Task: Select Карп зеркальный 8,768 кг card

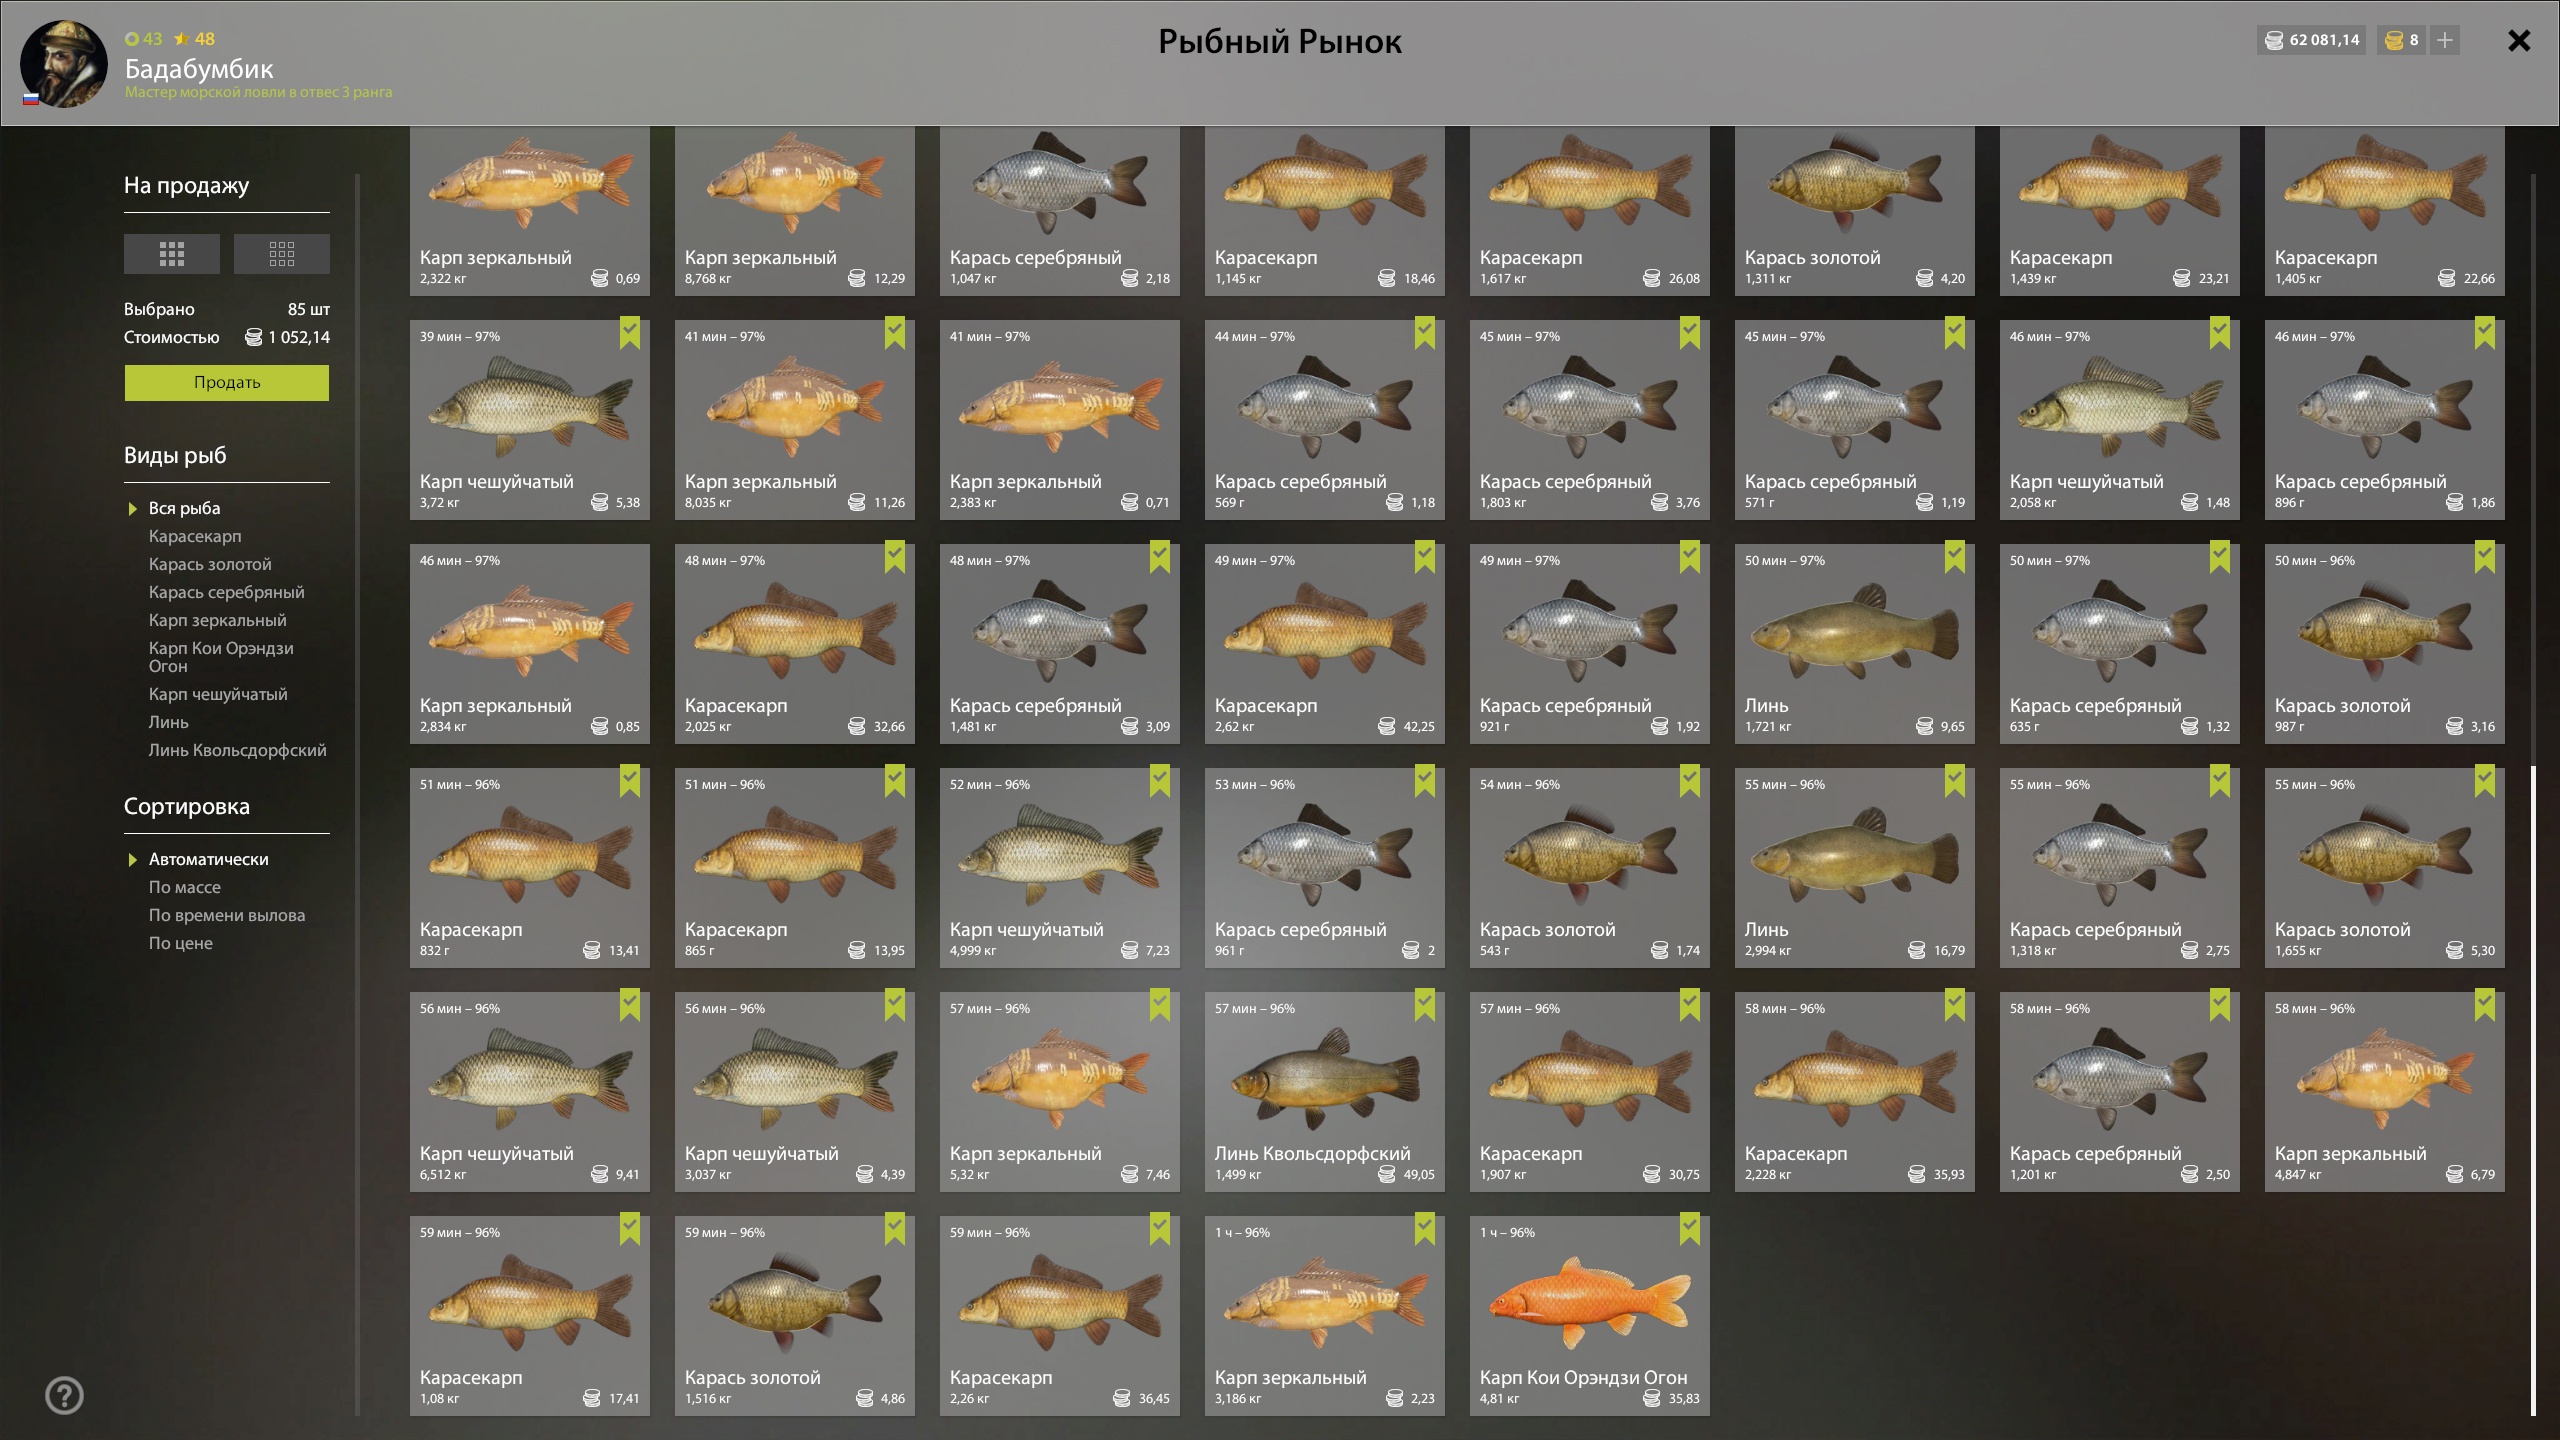Action: (x=795, y=211)
